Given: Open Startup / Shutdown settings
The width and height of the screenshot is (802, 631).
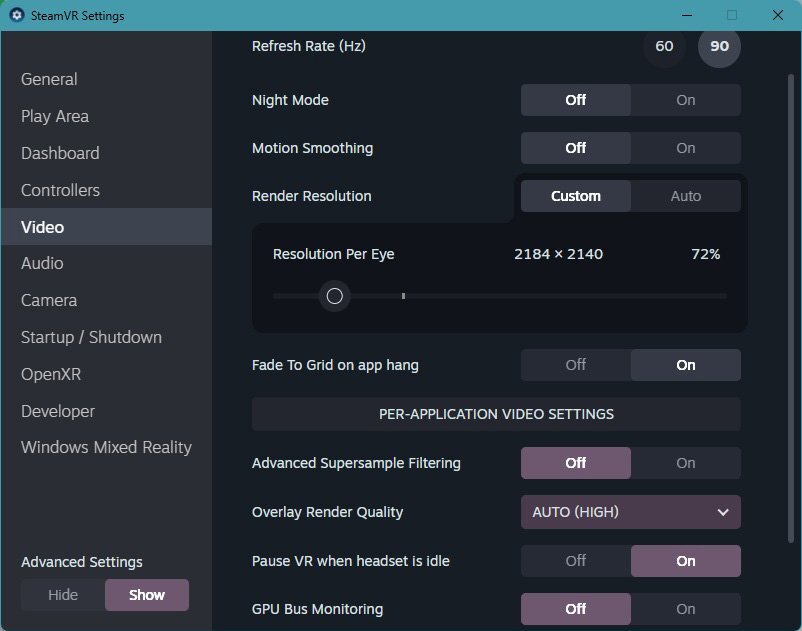Looking at the screenshot, I should tap(106, 337).
